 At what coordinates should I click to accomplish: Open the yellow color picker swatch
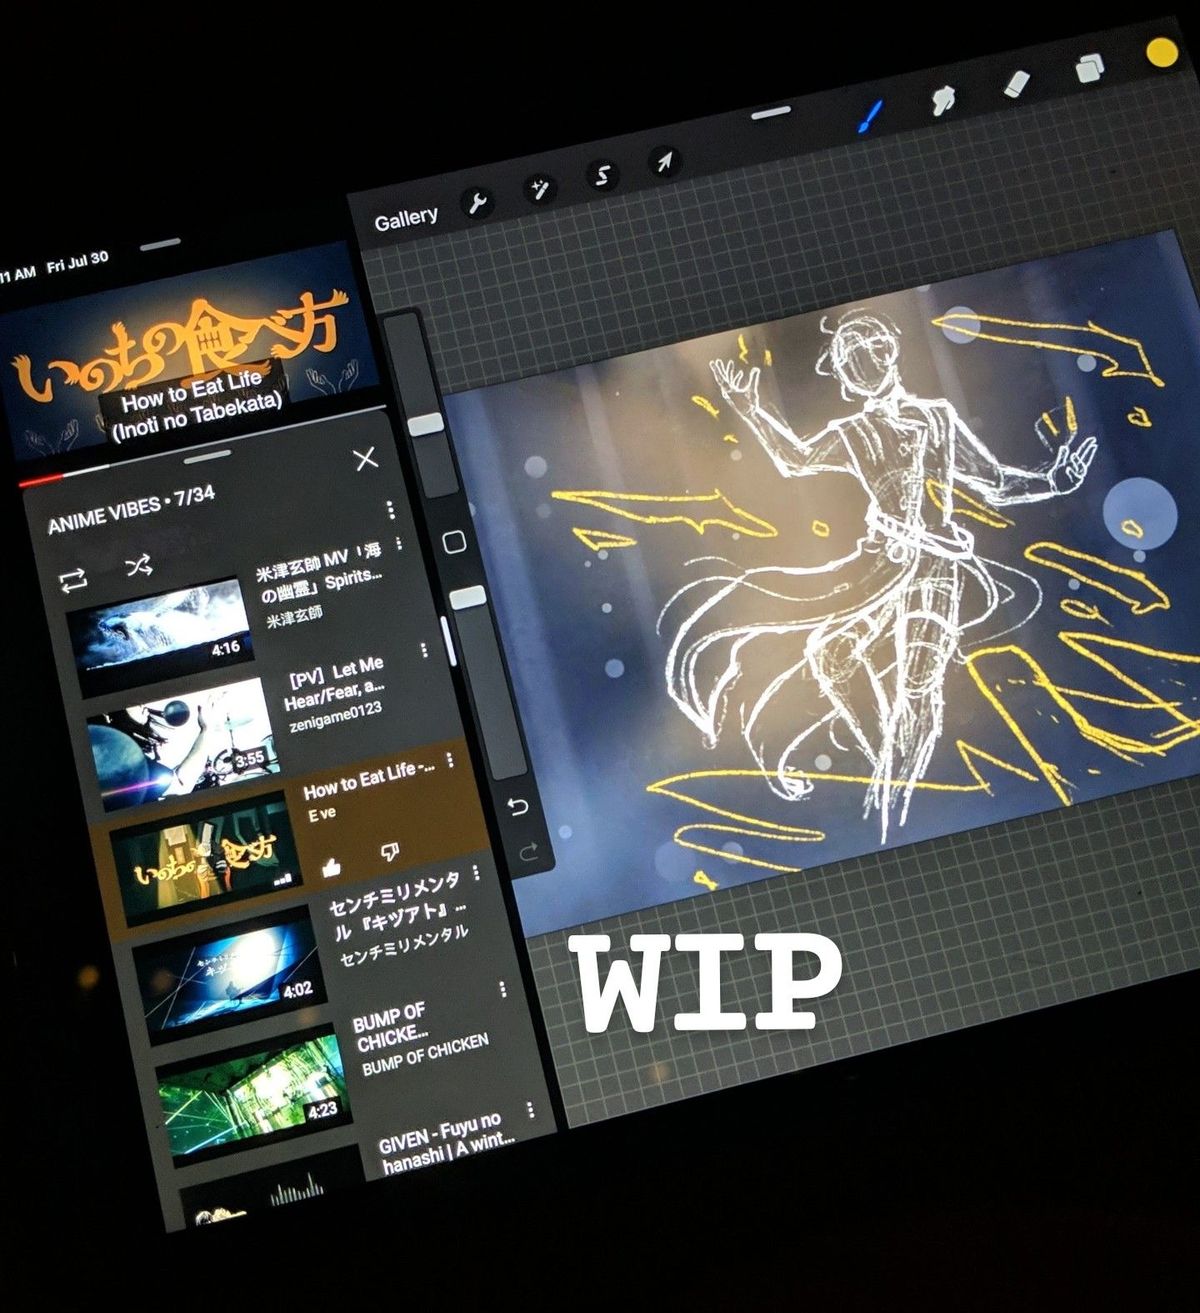[1162, 52]
